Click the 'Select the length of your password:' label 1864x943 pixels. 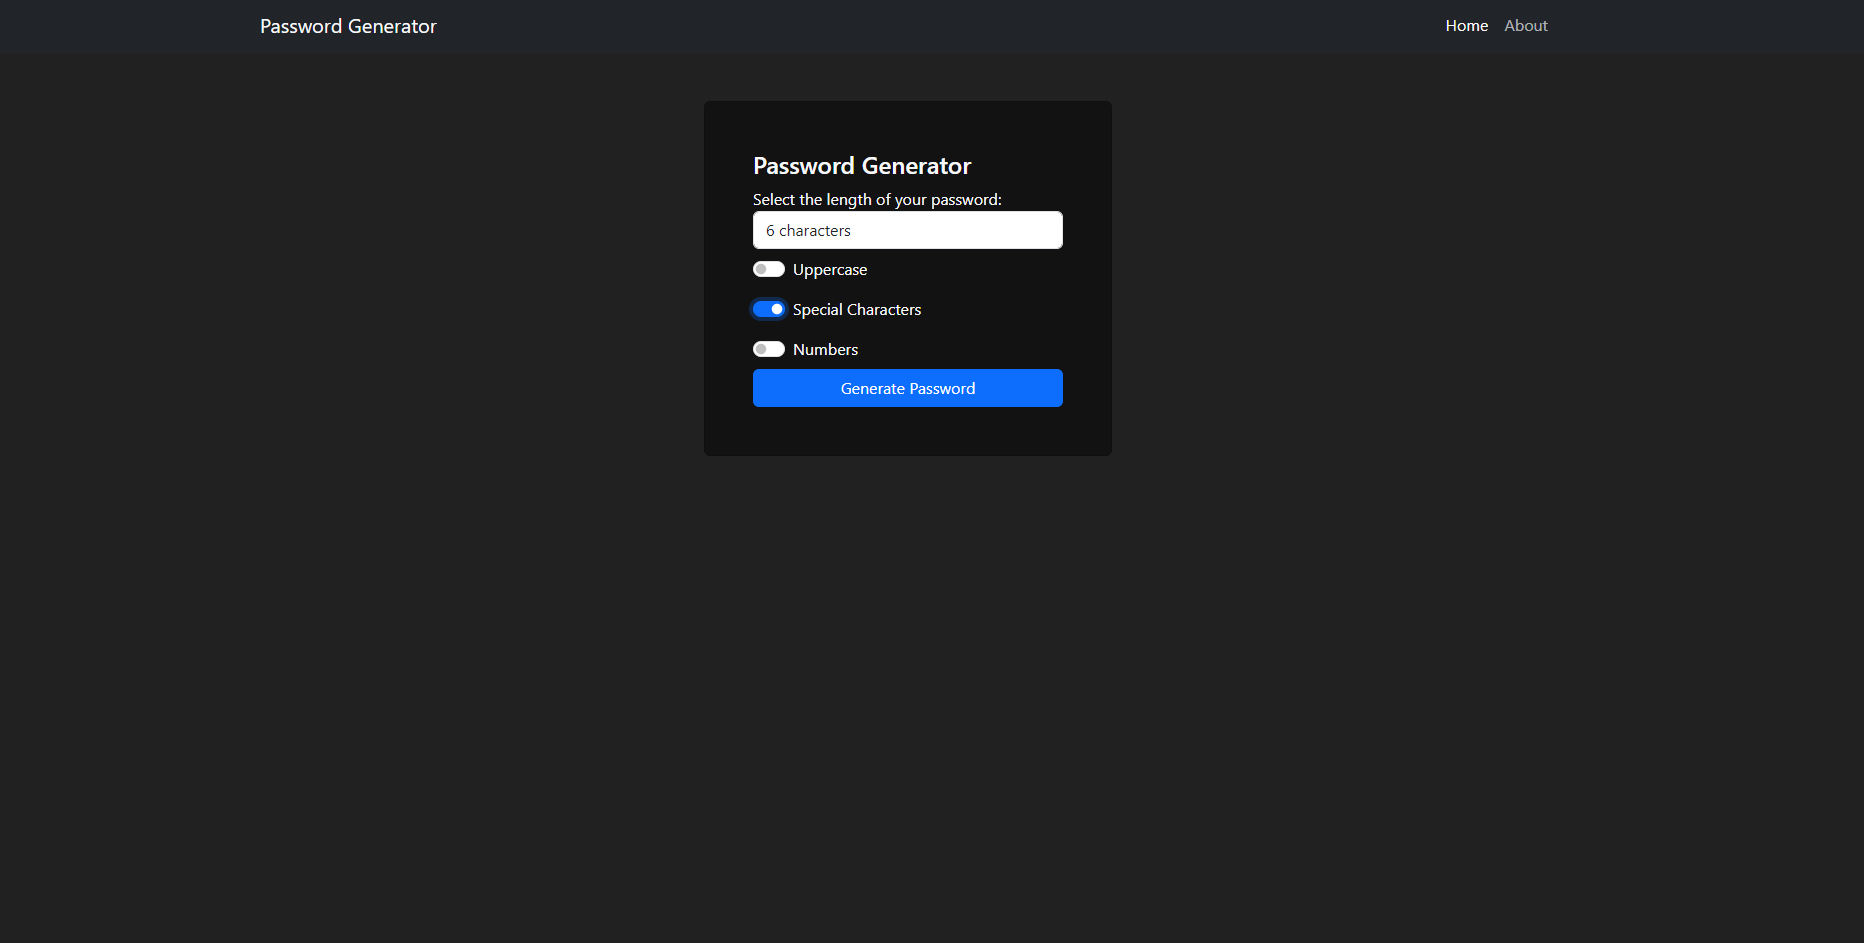(x=877, y=200)
